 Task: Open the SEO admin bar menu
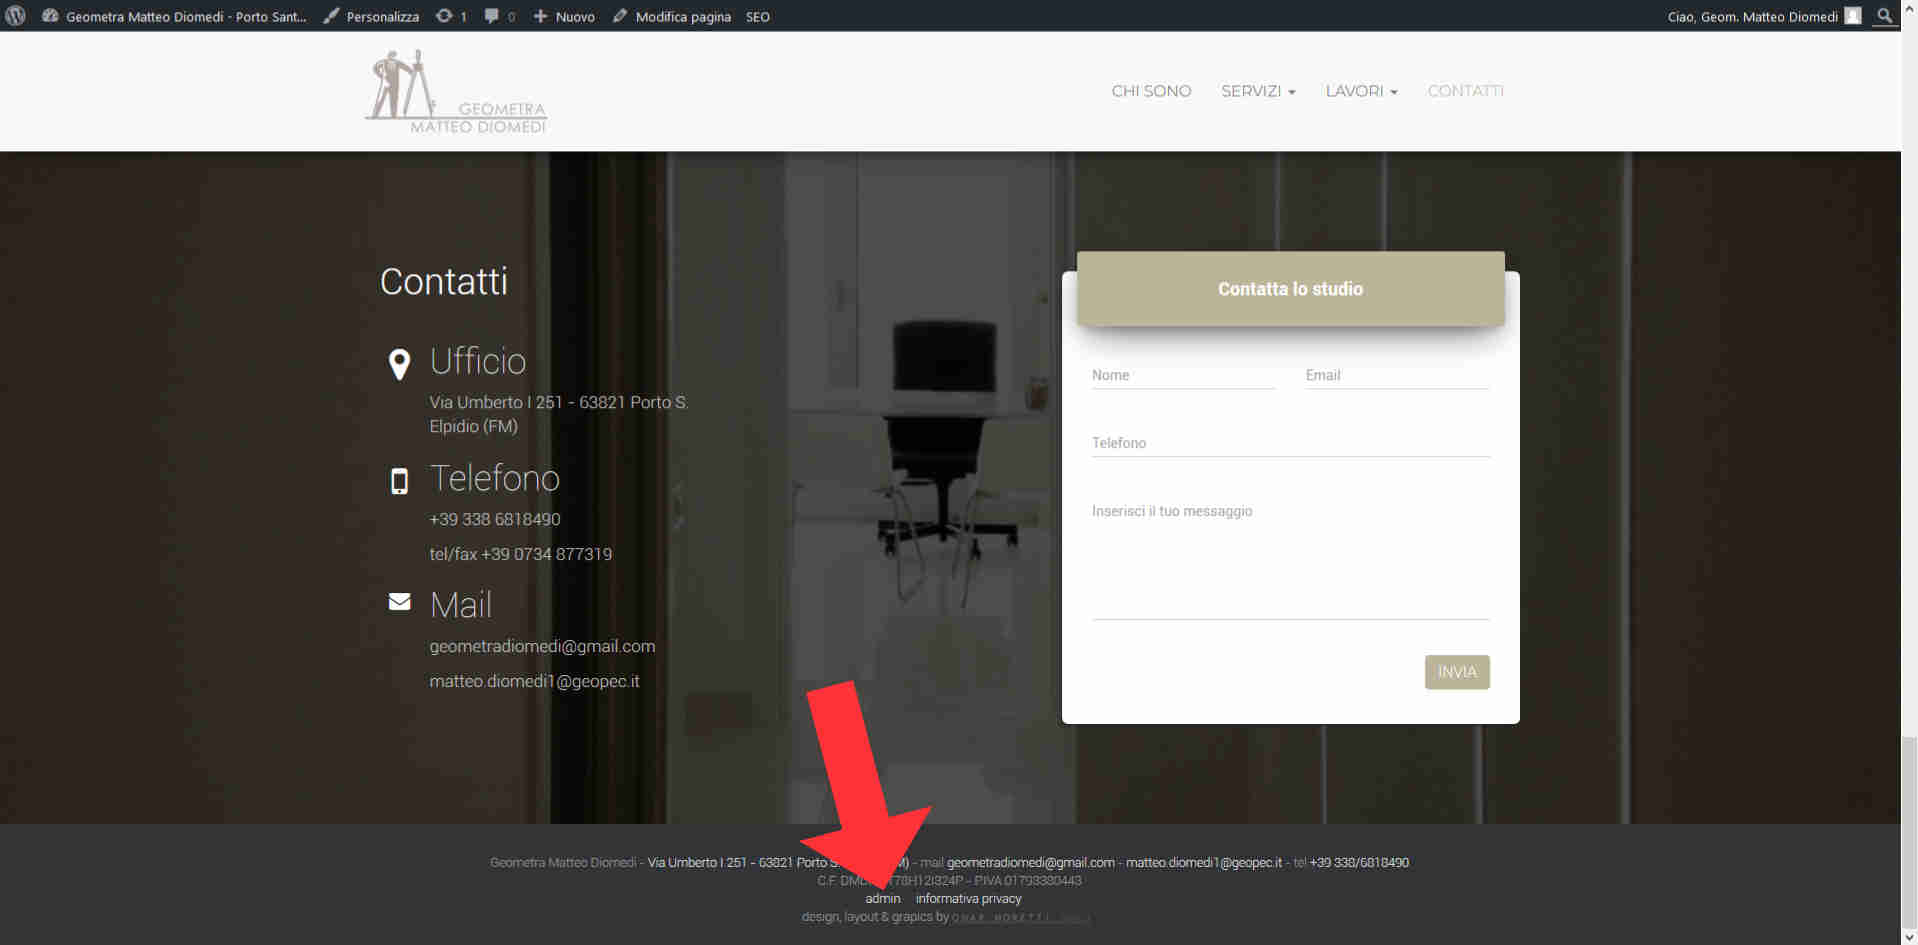pos(758,16)
